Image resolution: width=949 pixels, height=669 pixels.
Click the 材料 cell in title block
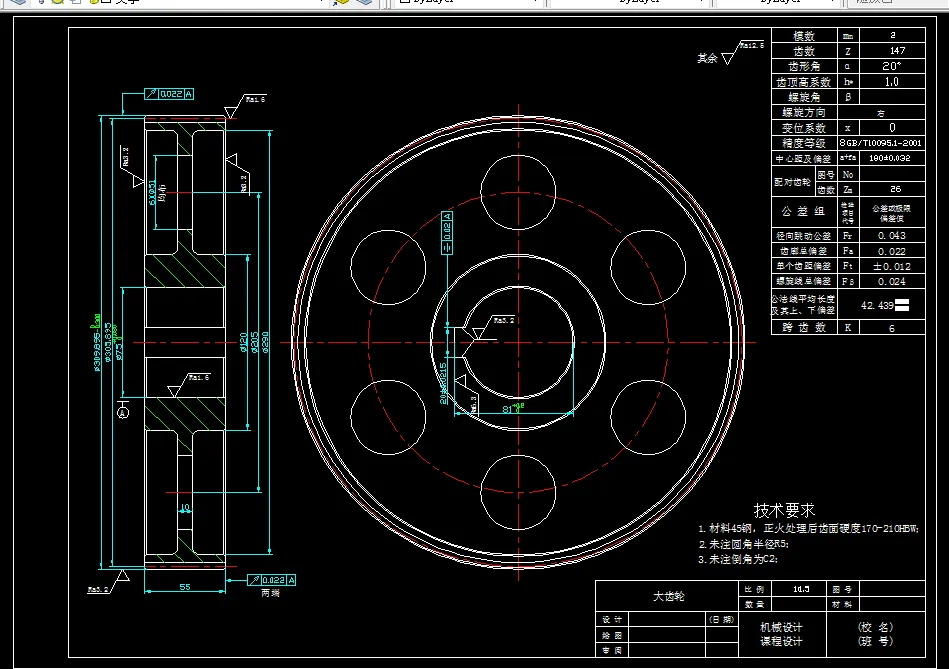tap(842, 604)
